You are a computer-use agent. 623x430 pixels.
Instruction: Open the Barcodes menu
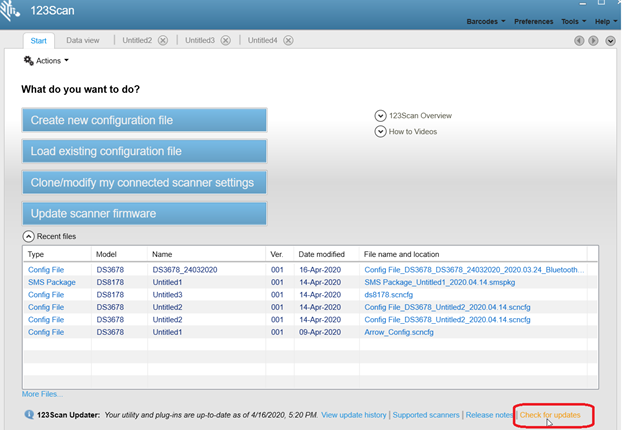coord(487,21)
